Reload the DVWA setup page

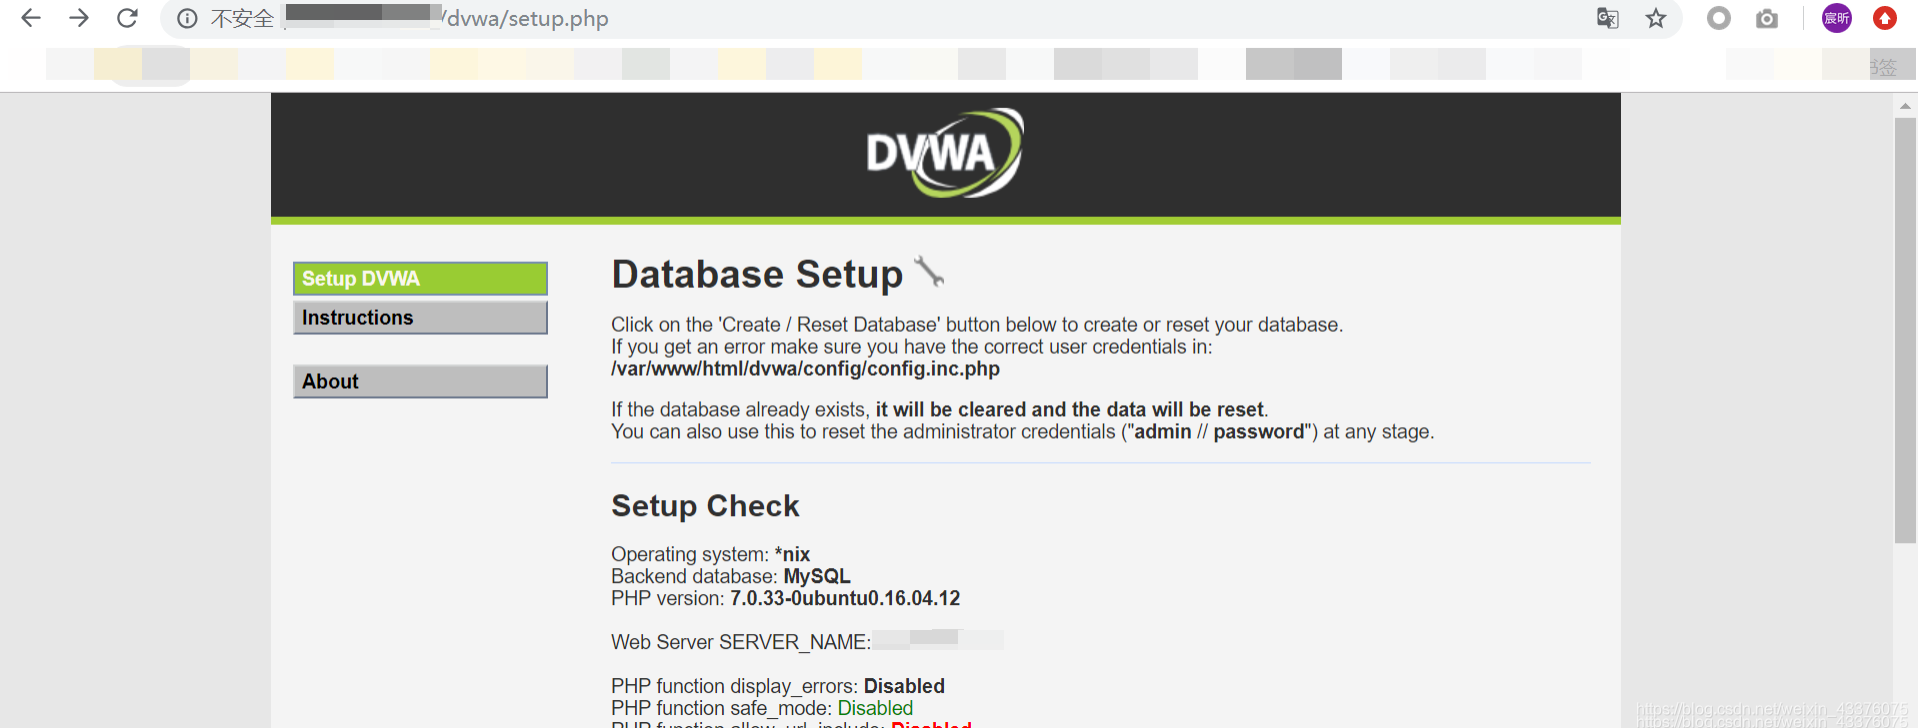(x=127, y=18)
